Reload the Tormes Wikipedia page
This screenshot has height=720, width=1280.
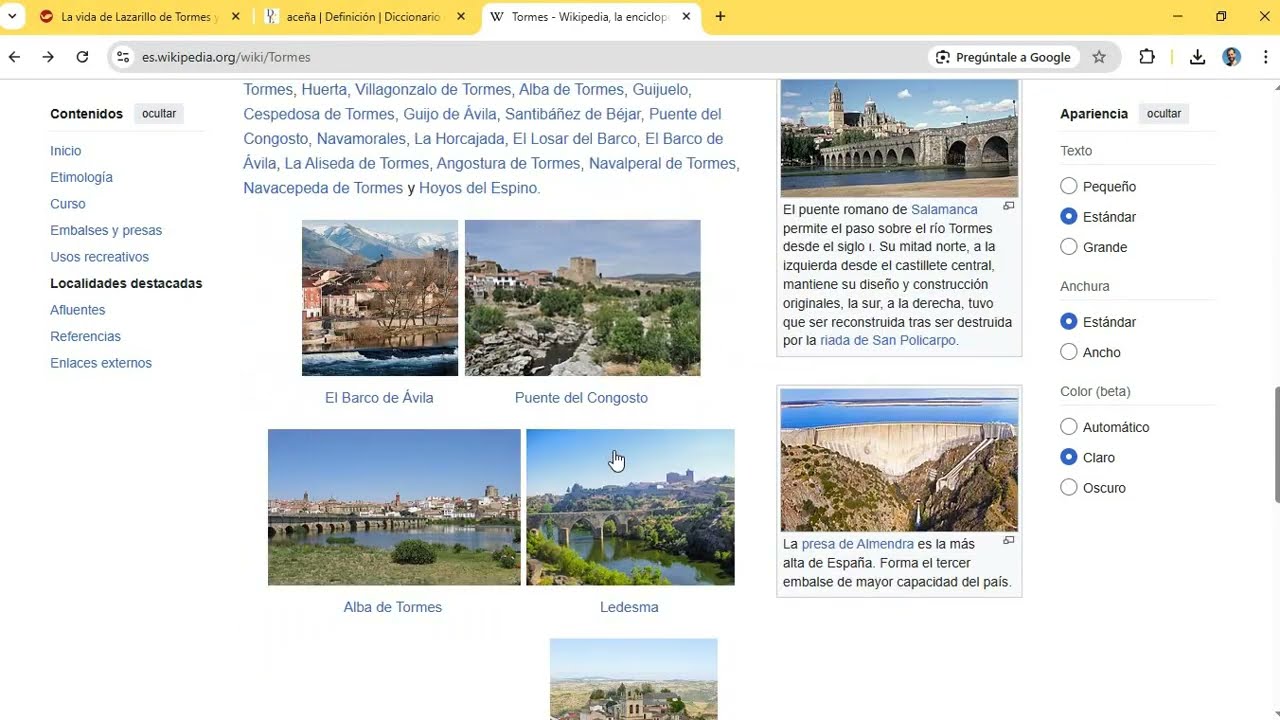click(82, 57)
